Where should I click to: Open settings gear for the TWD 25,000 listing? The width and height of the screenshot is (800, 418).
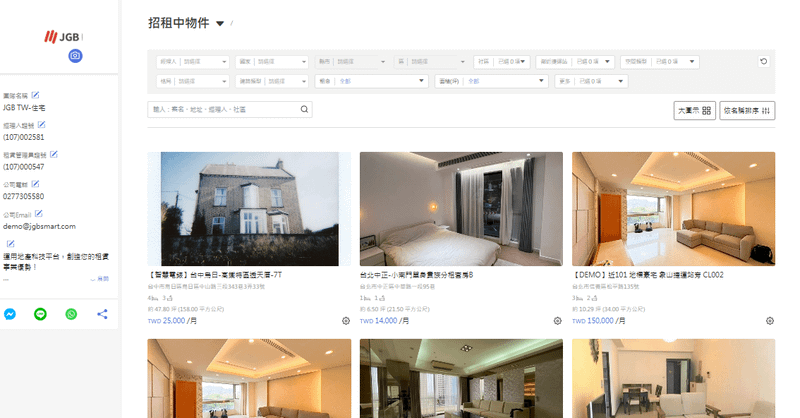(346, 321)
